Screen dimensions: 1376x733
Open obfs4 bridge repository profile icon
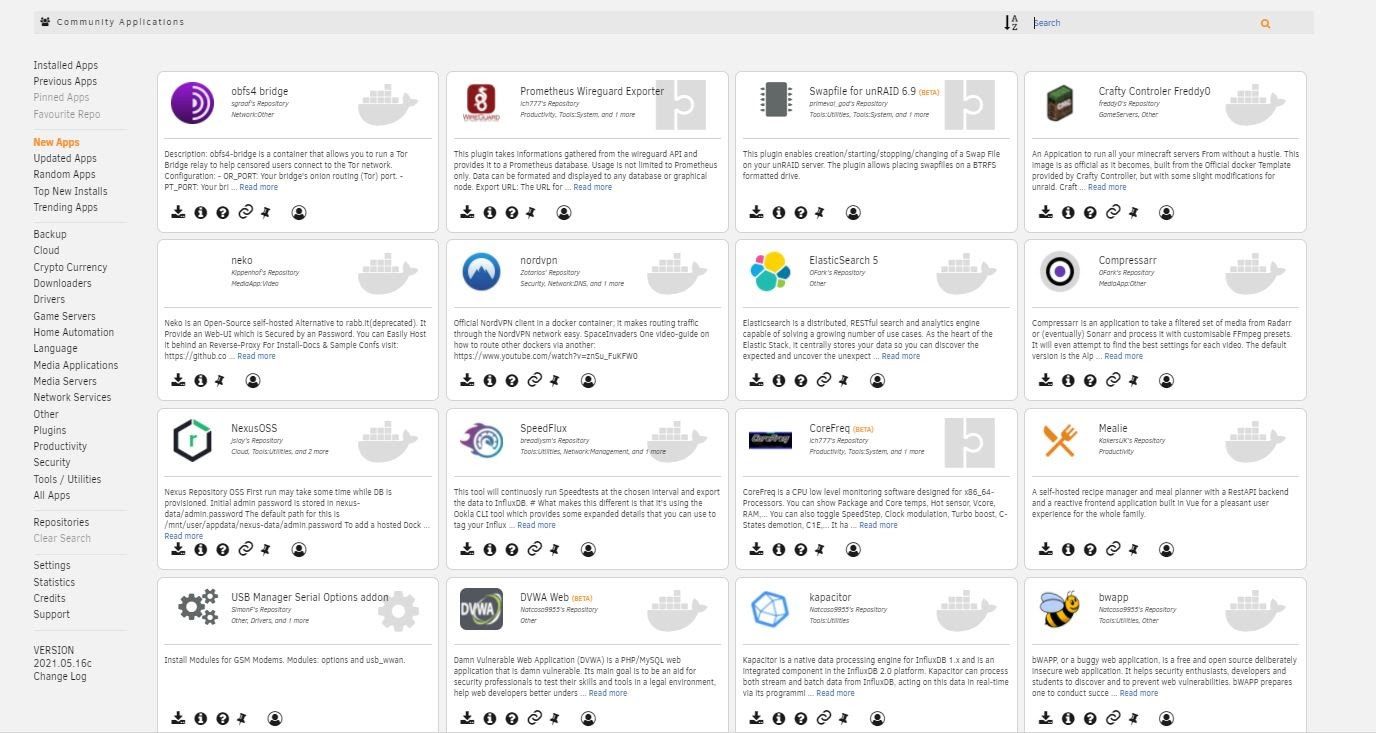pos(298,213)
